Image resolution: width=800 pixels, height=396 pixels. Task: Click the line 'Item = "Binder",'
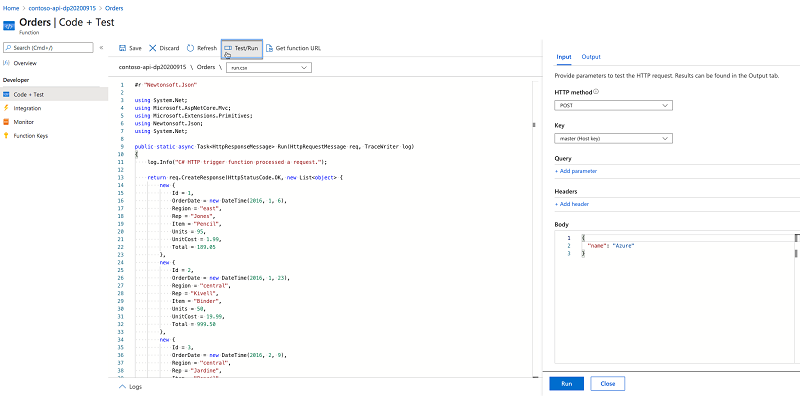coord(197,302)
